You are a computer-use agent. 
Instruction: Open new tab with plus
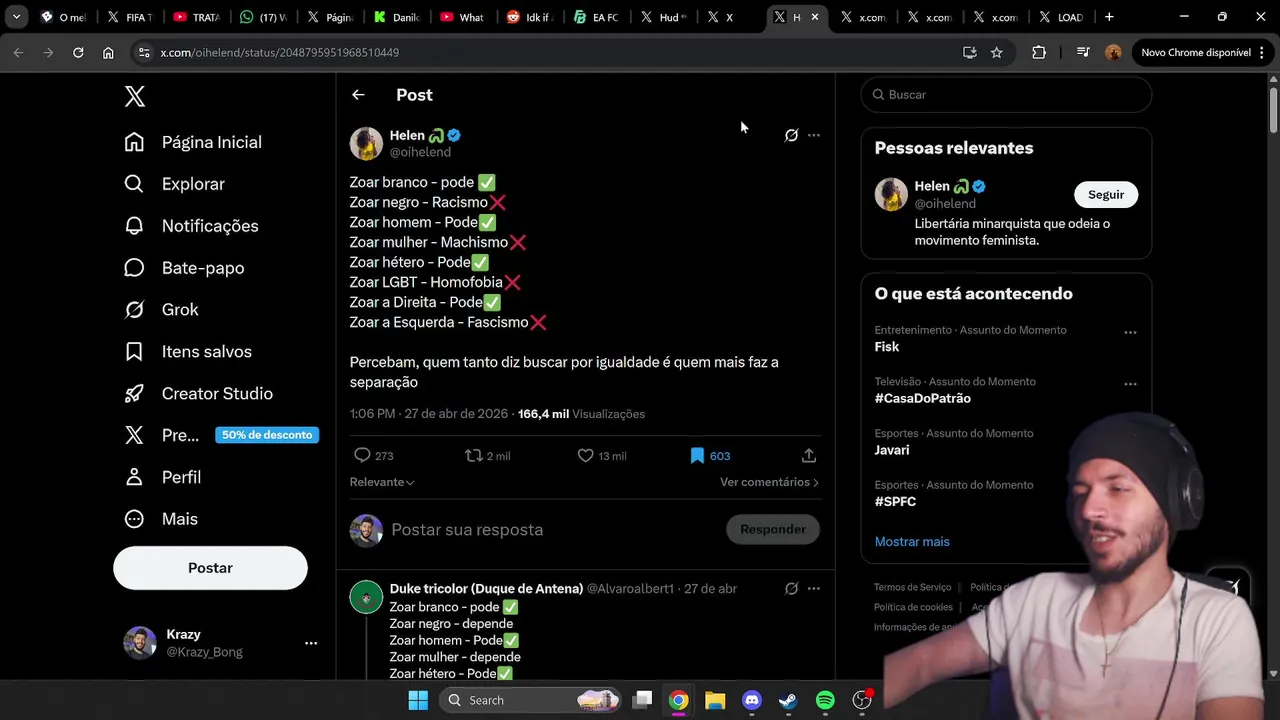pyautogui.click(x=1109, y=17)
